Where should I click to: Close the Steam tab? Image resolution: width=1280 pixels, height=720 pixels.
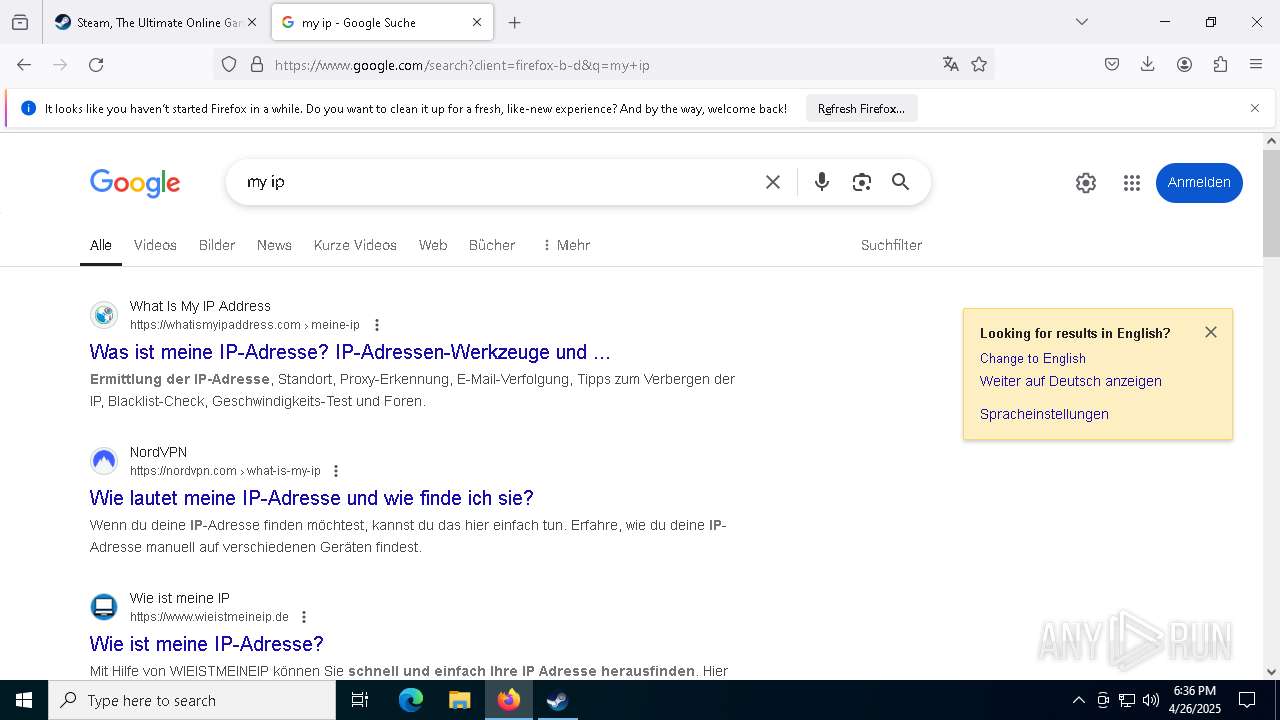[x=251, y=22]
